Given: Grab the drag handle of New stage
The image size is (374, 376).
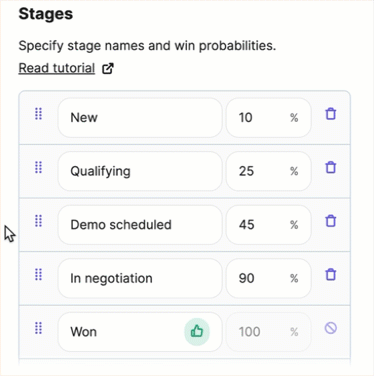Looking at the screenshot, I should coord(39,114).
